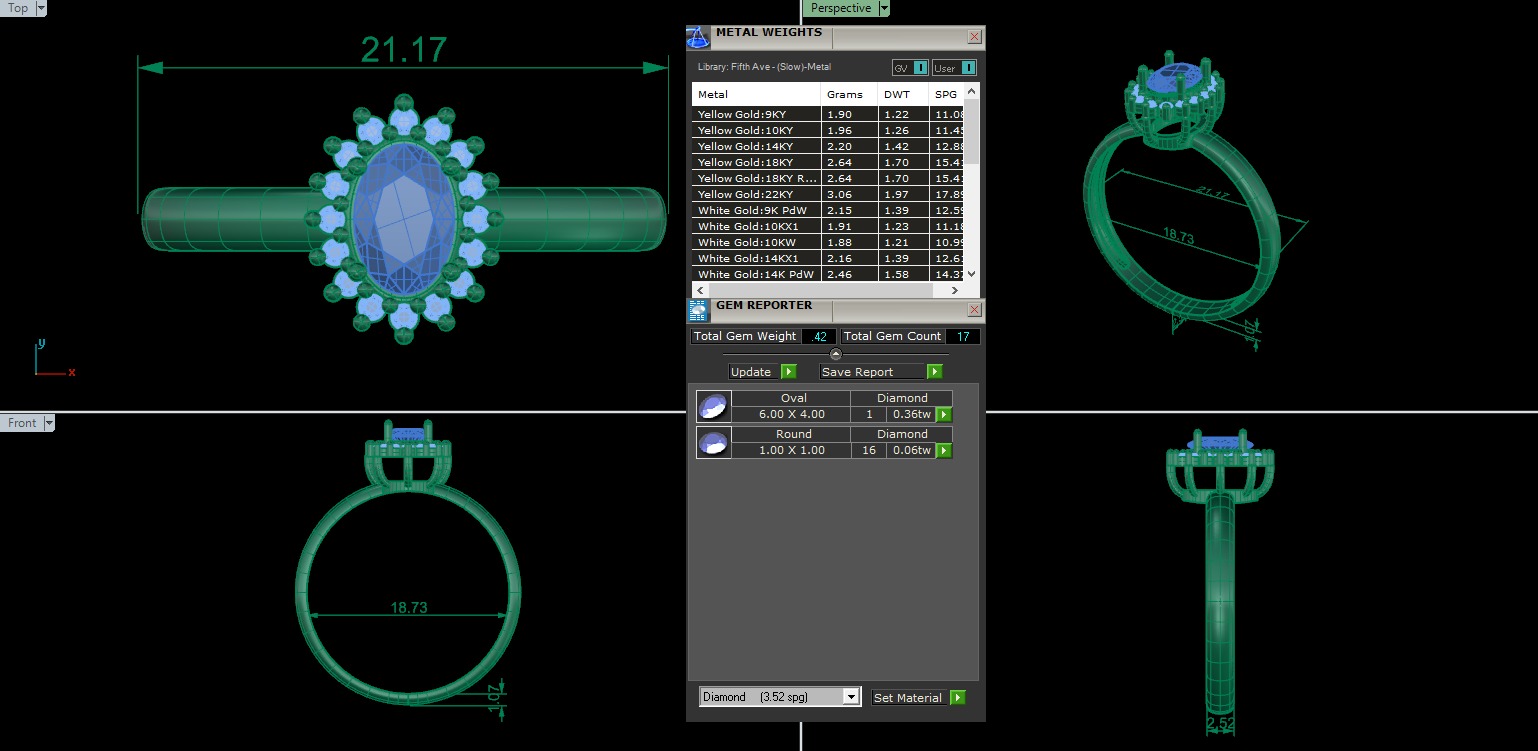Select the Yellow Gold:14KY row
Screen dimensions: 1538x751
coord(828,147)
